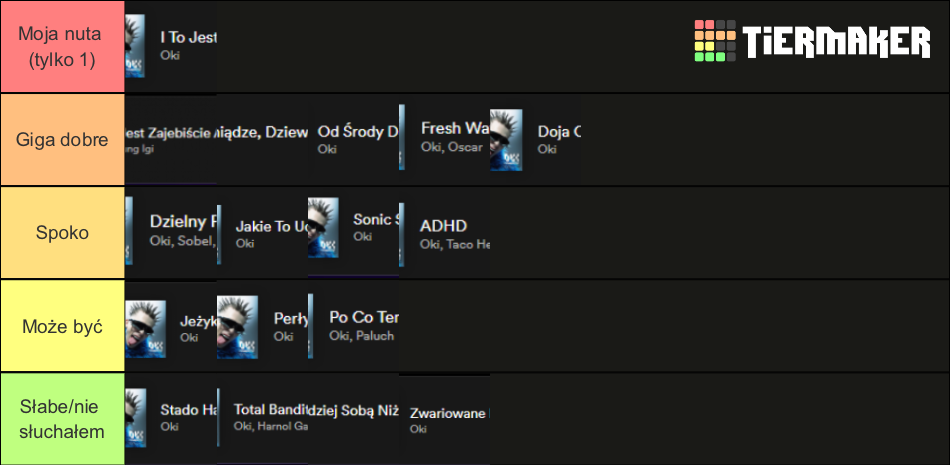Click the TierMaker wordmark text
This screenshot has width=950, height=465.
click(x=837, y=42)
